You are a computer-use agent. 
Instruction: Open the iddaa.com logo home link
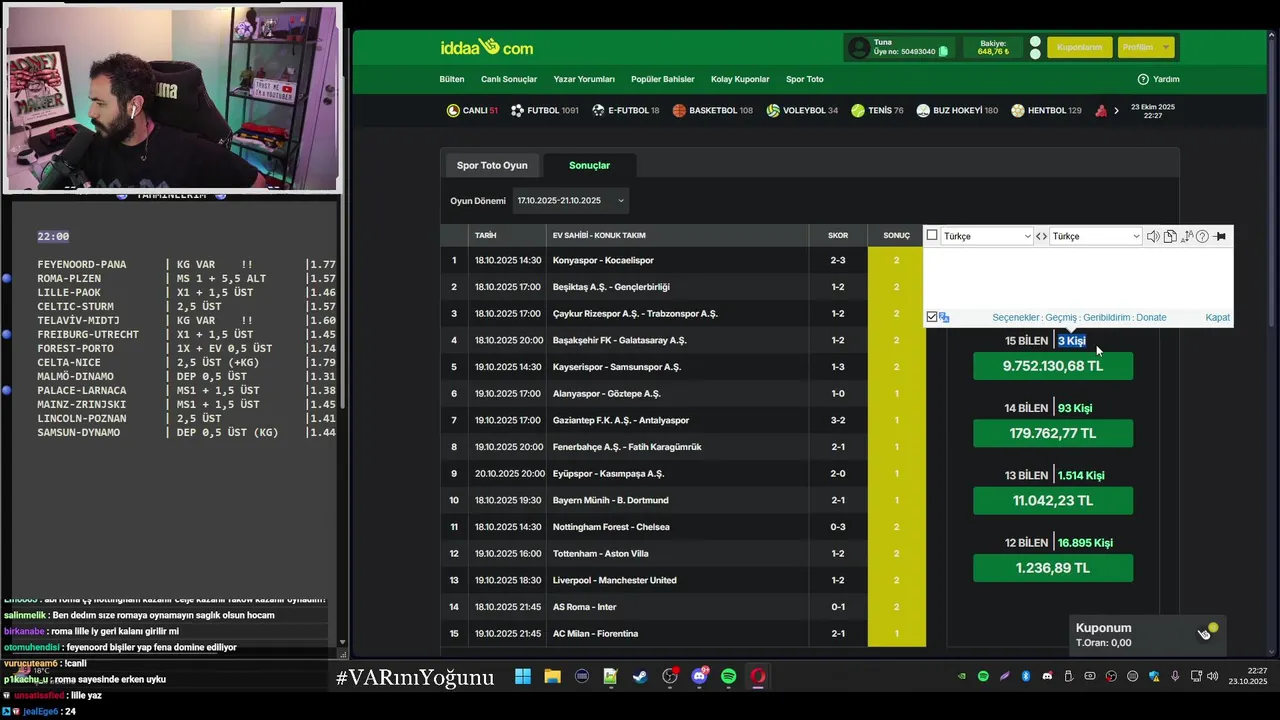486,47
